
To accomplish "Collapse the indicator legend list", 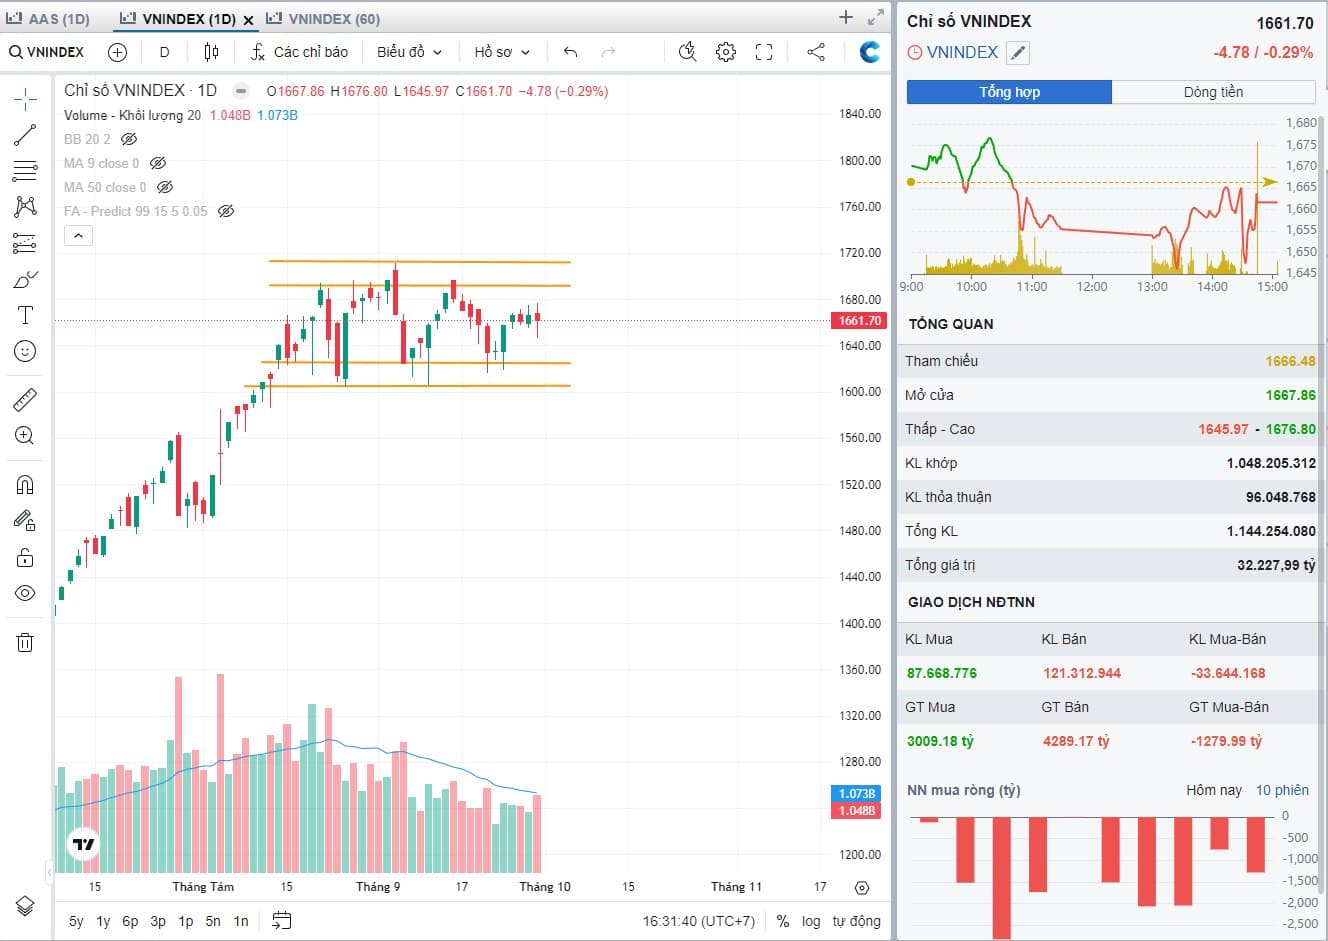I will click(78, 236).
